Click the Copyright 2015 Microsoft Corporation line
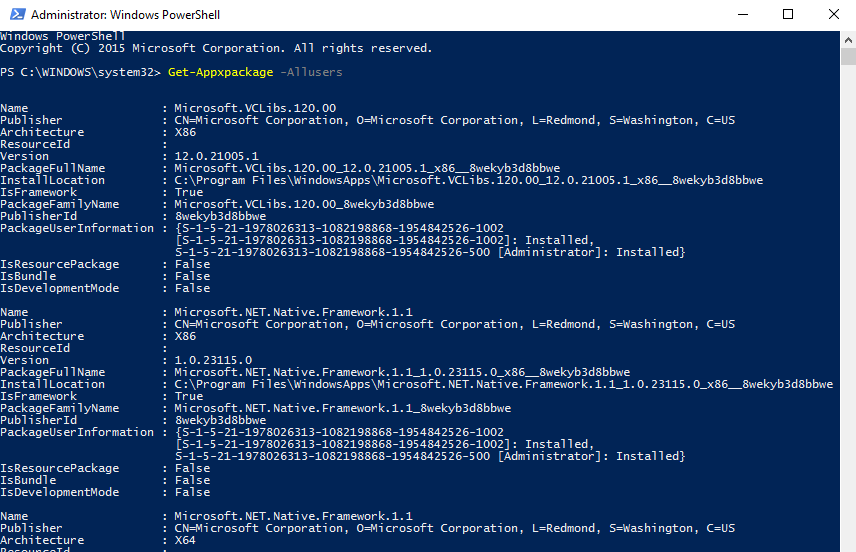This screenshot has width=856, height=552. click(x=216, y=48)
